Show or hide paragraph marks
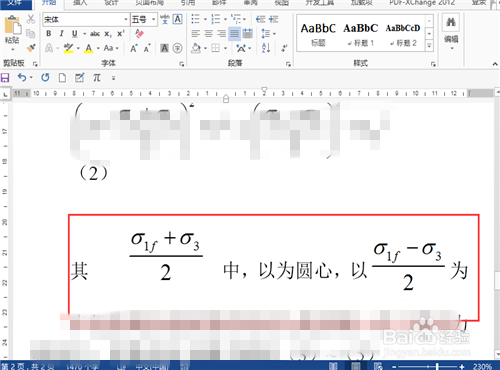The image size is (500, 370). (x=284, y=48)
